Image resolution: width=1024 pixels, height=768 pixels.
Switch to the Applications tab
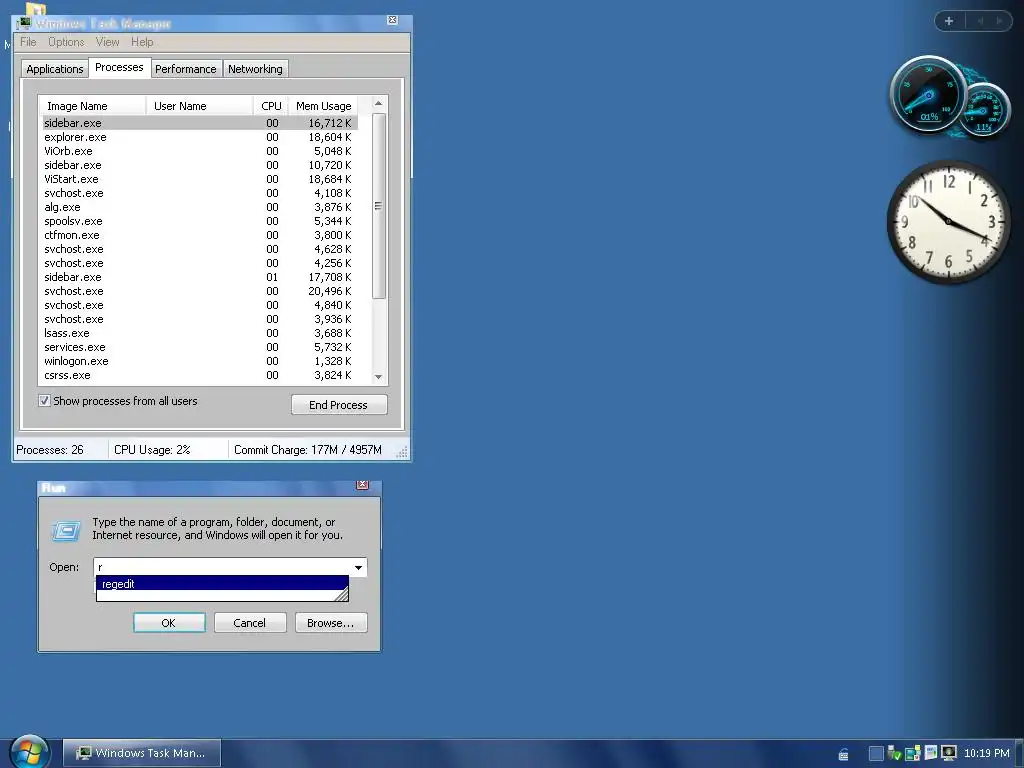tap(55, 69)
